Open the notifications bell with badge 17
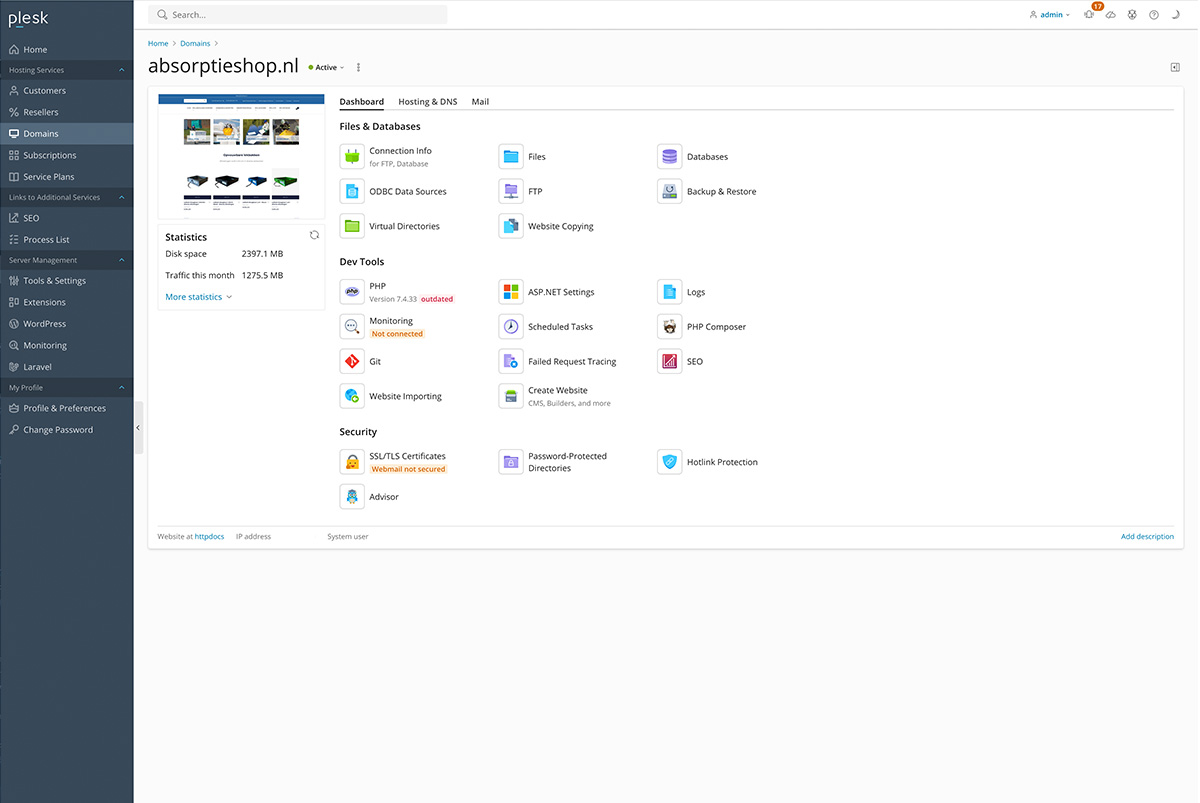This screenshot has width=1200, height=803. pyautogui.click(x=1089, y=15)
